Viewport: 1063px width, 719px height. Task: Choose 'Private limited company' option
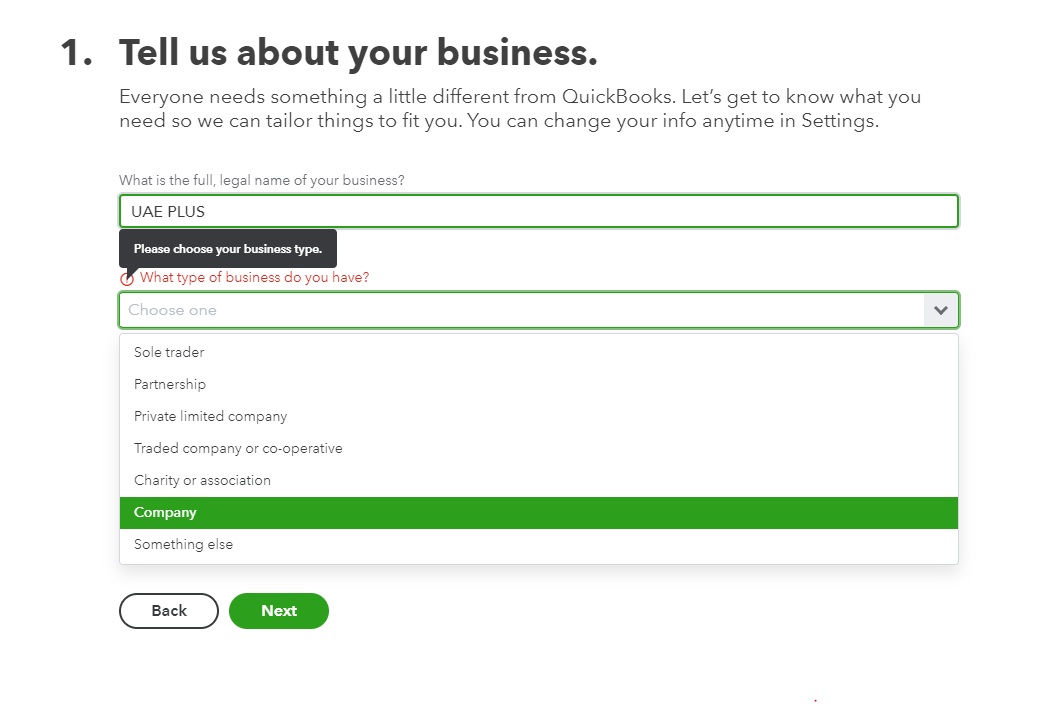click(x=210, y=416)
